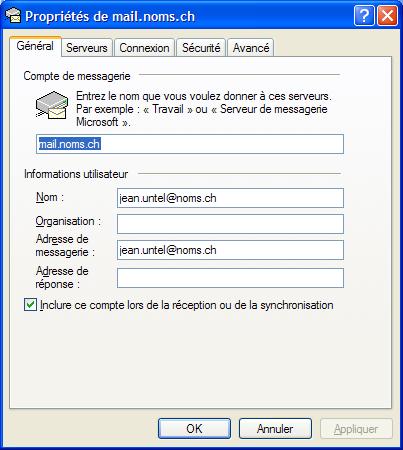Select the Général tab
The height and width of the screenshot is (450, 403).
(x=35, y=46)
